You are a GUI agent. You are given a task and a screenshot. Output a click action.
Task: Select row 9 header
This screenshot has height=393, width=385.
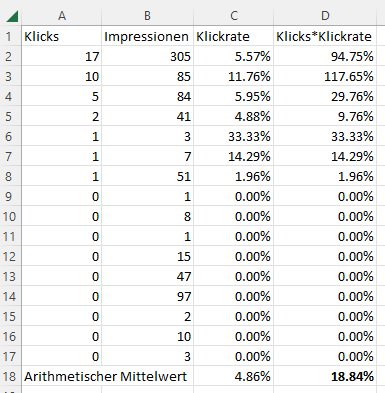coord(9,196)
